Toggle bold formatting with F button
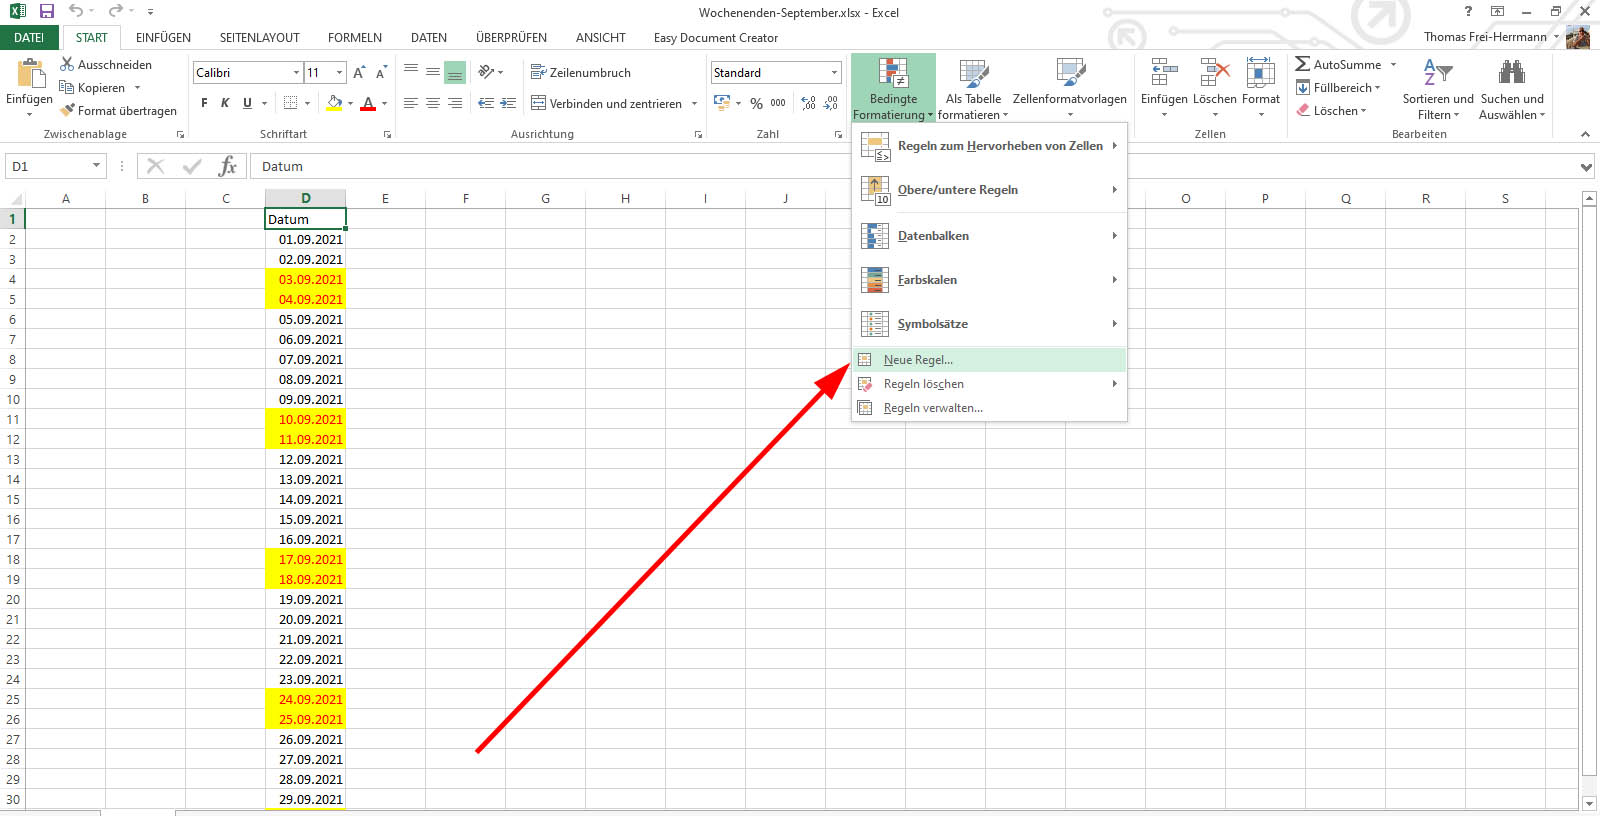1600x816 pixels. point(205,103)
